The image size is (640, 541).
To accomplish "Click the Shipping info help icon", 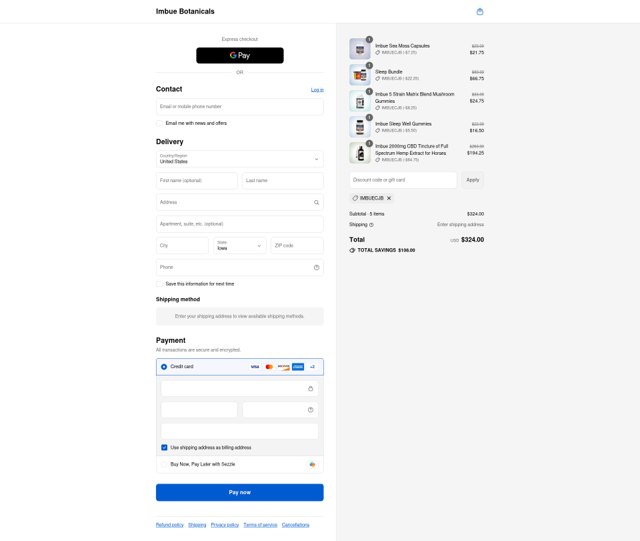I will (x=371, y=225).
